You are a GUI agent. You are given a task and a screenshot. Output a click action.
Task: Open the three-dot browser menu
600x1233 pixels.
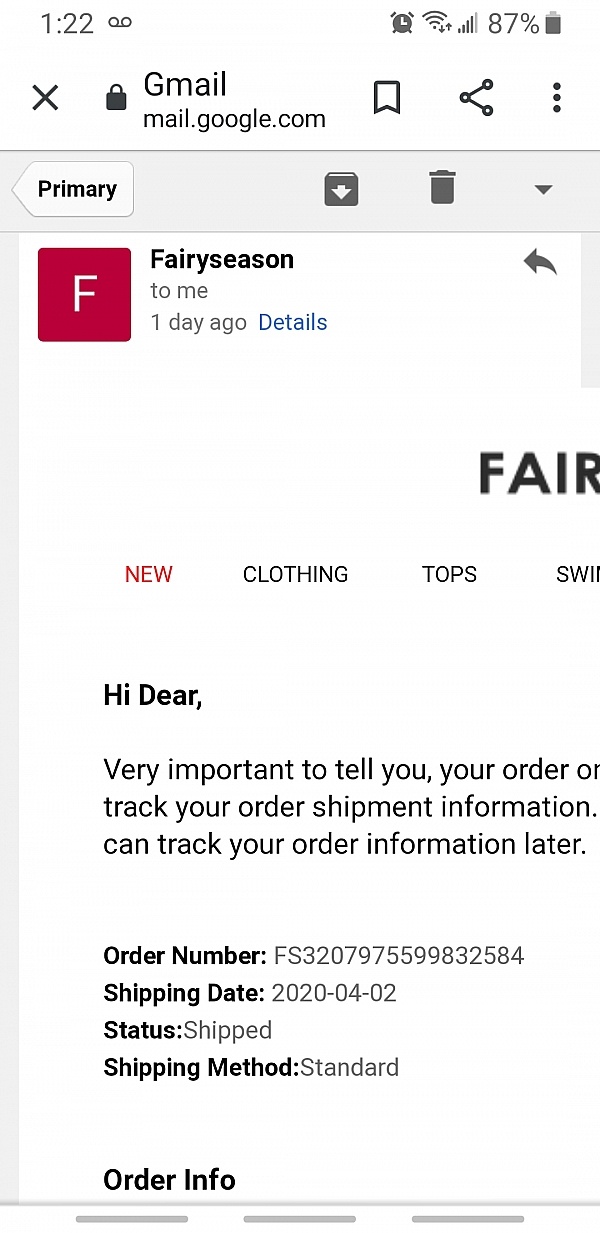557,98
